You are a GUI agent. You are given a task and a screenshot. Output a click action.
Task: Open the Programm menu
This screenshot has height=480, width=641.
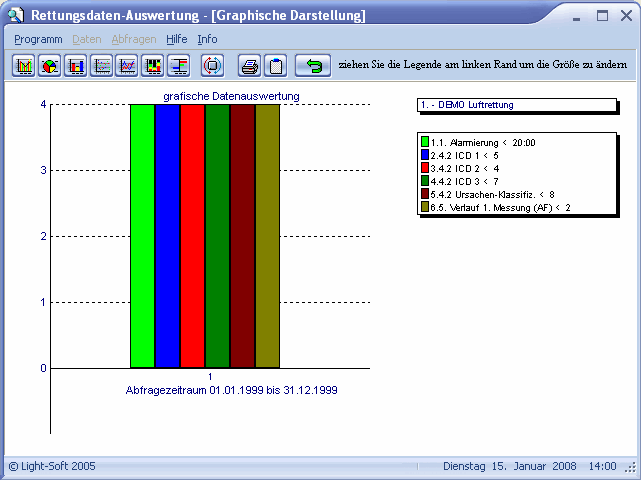tap(38, 39)
